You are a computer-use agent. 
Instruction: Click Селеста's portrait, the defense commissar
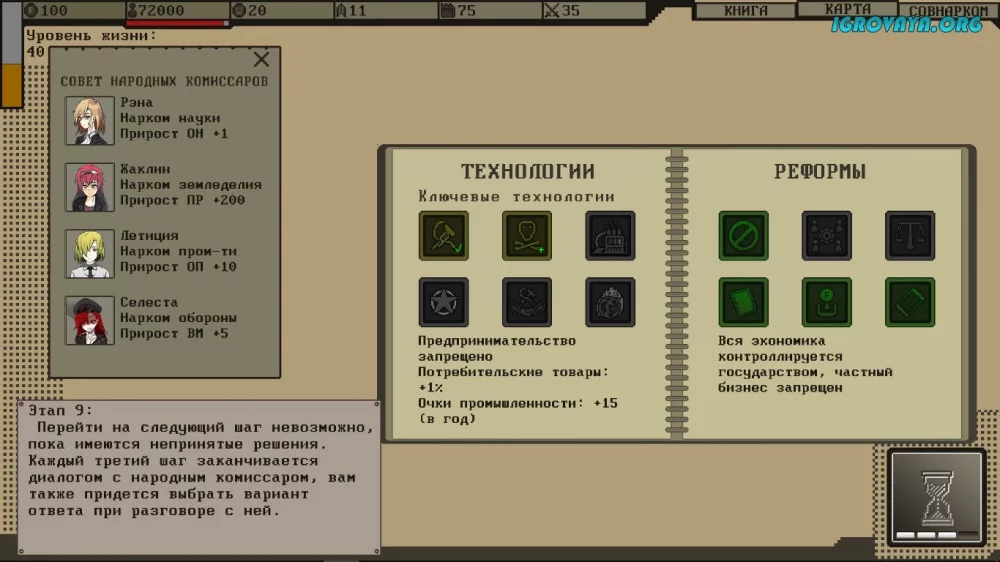[90, 320]
